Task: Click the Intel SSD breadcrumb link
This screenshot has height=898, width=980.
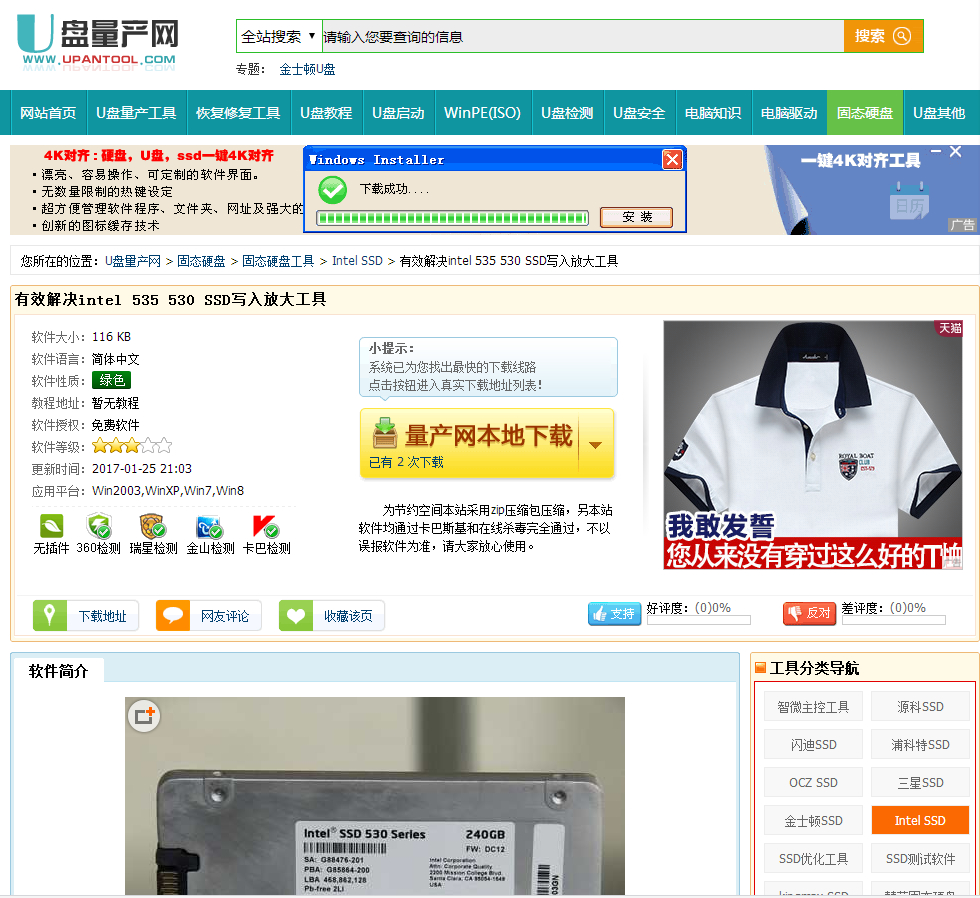Action: click(357, 261)
